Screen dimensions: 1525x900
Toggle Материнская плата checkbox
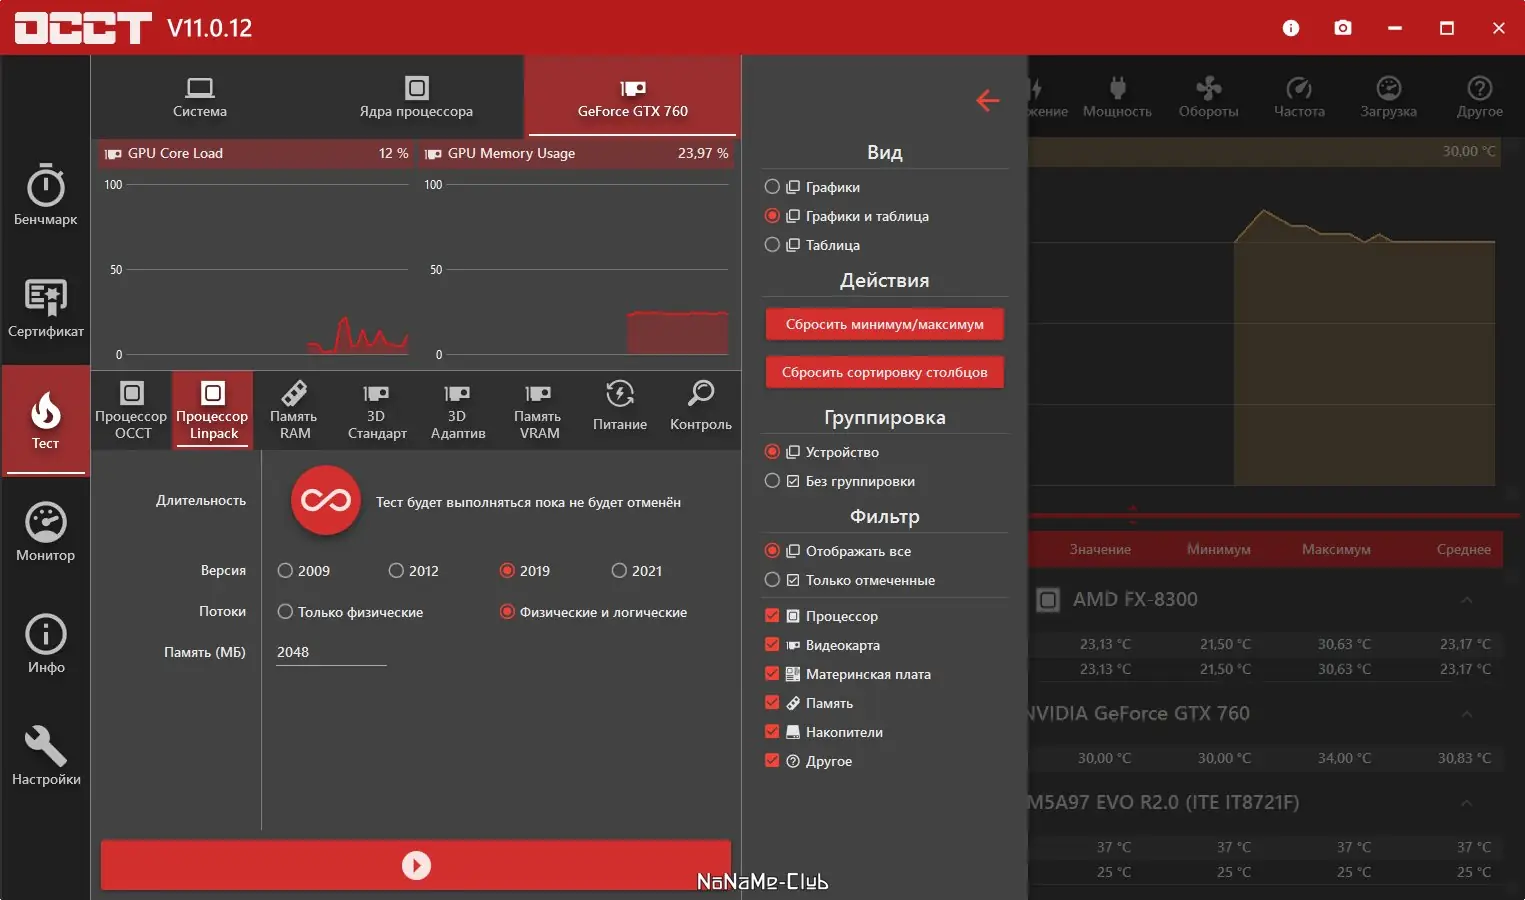click(x=772, y=674)
